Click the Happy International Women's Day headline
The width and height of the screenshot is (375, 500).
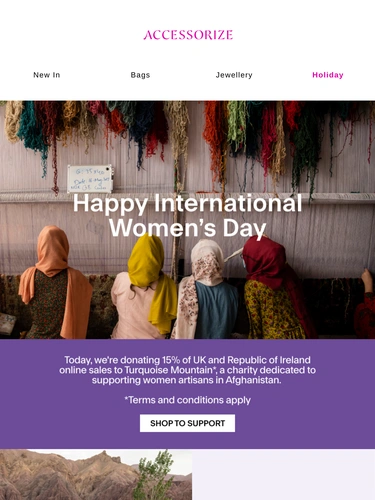[187, 215]
